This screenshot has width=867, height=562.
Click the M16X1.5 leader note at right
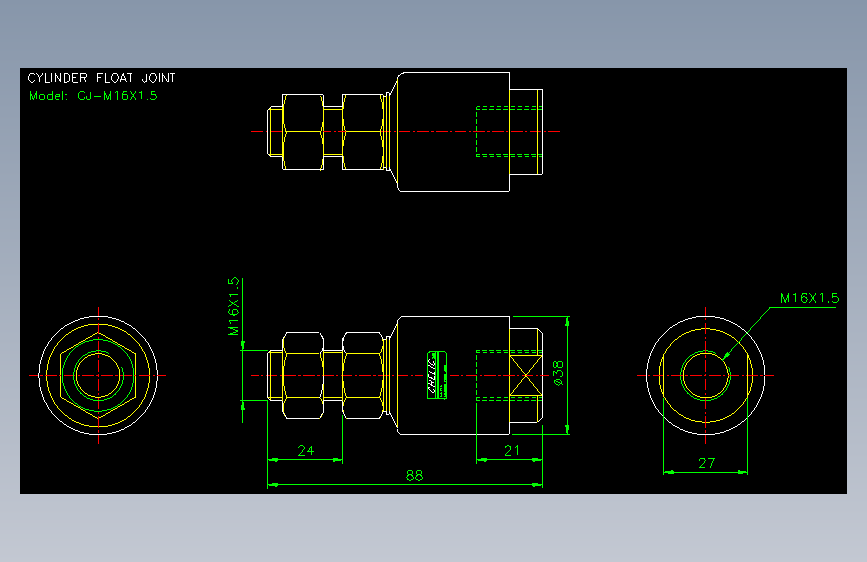click(809, 298)
